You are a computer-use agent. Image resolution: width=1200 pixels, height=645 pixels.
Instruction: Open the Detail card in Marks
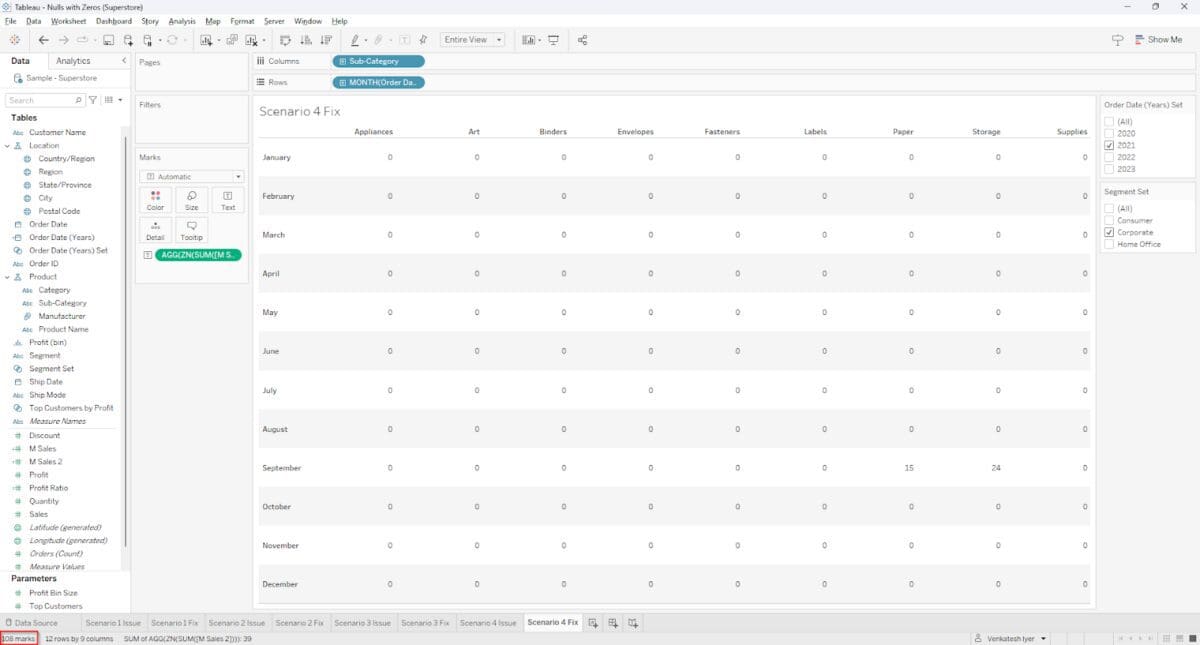tap(155, 230)
